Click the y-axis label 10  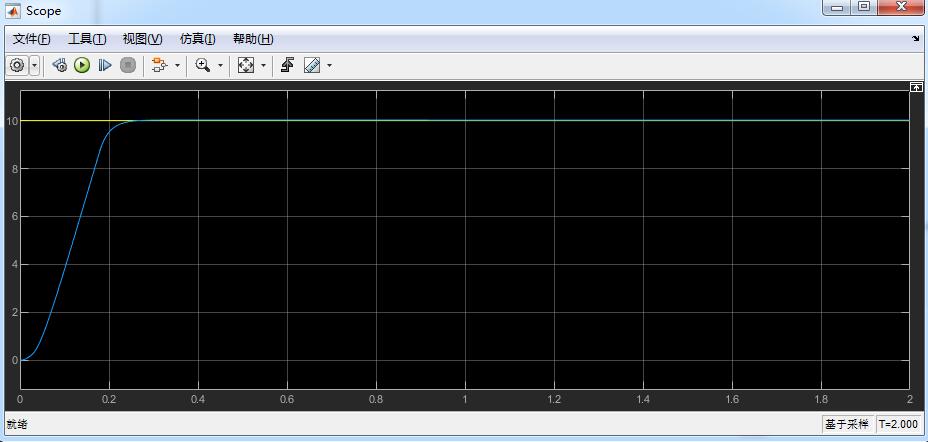[12, 121]
